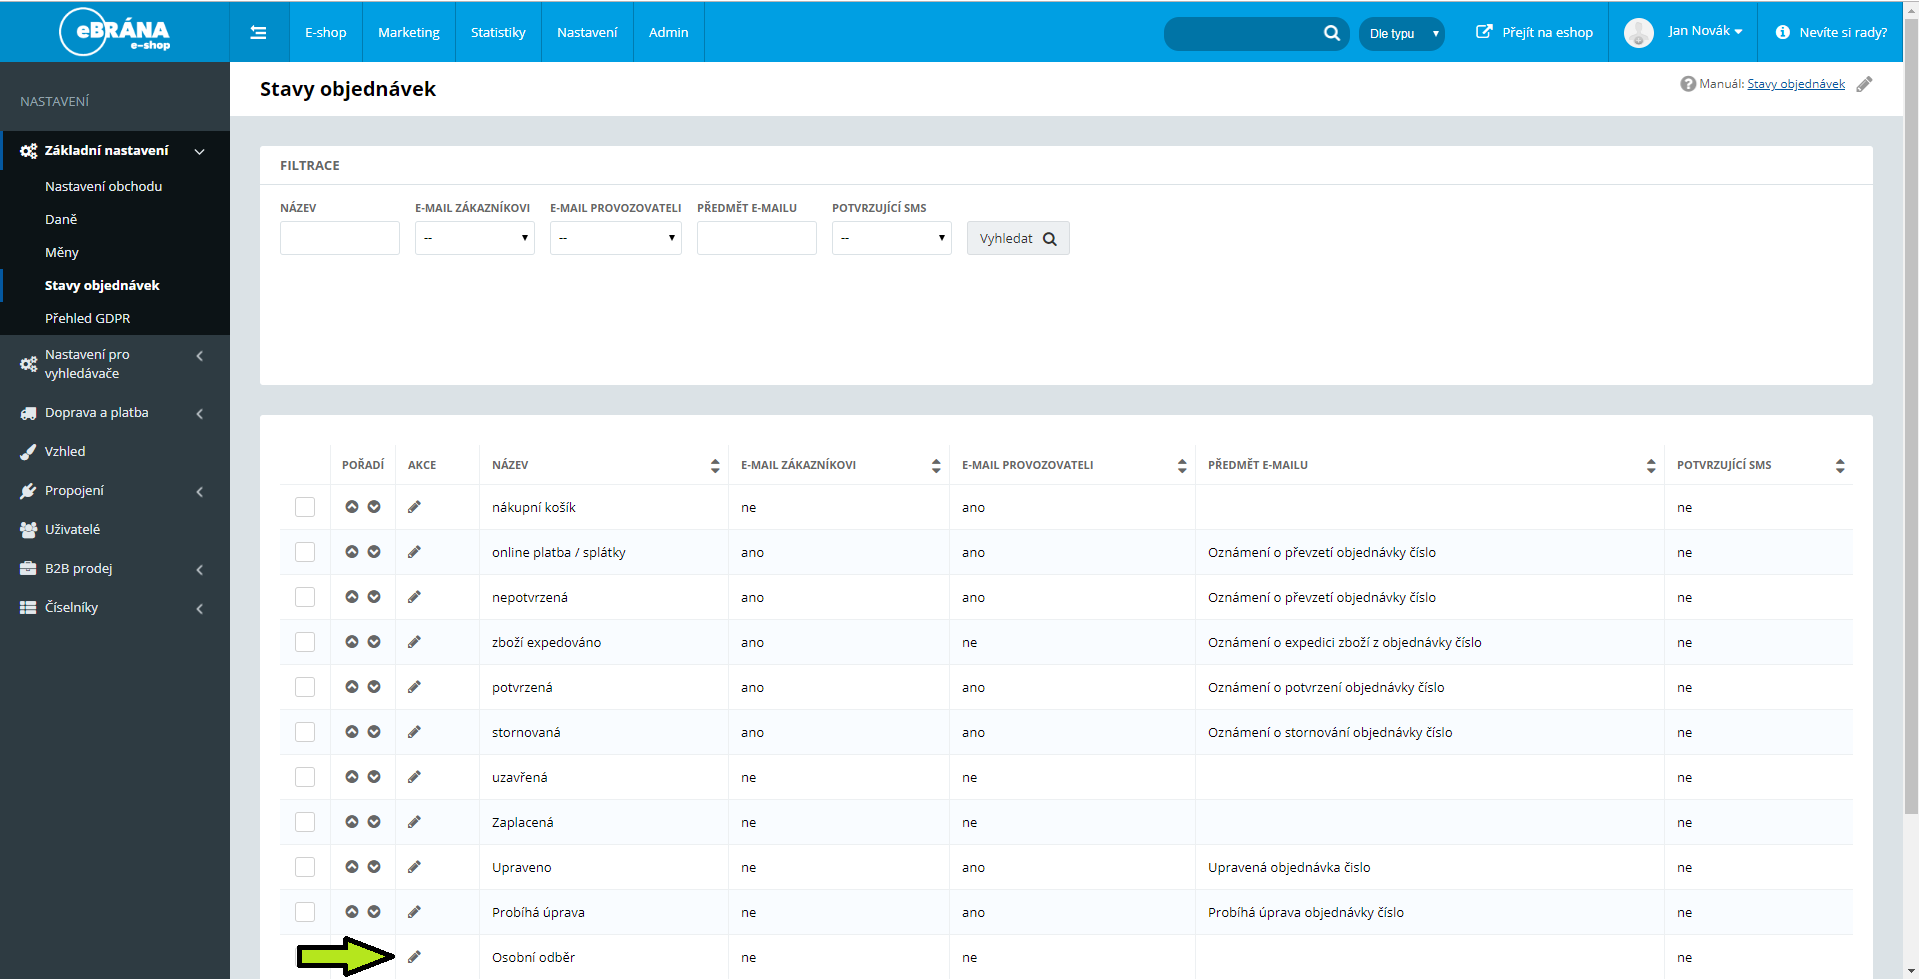This screenshot has width=1919, height=979.
Task: Edit the 'nákupní košík' status with pencil
Action: click(414, 507)
